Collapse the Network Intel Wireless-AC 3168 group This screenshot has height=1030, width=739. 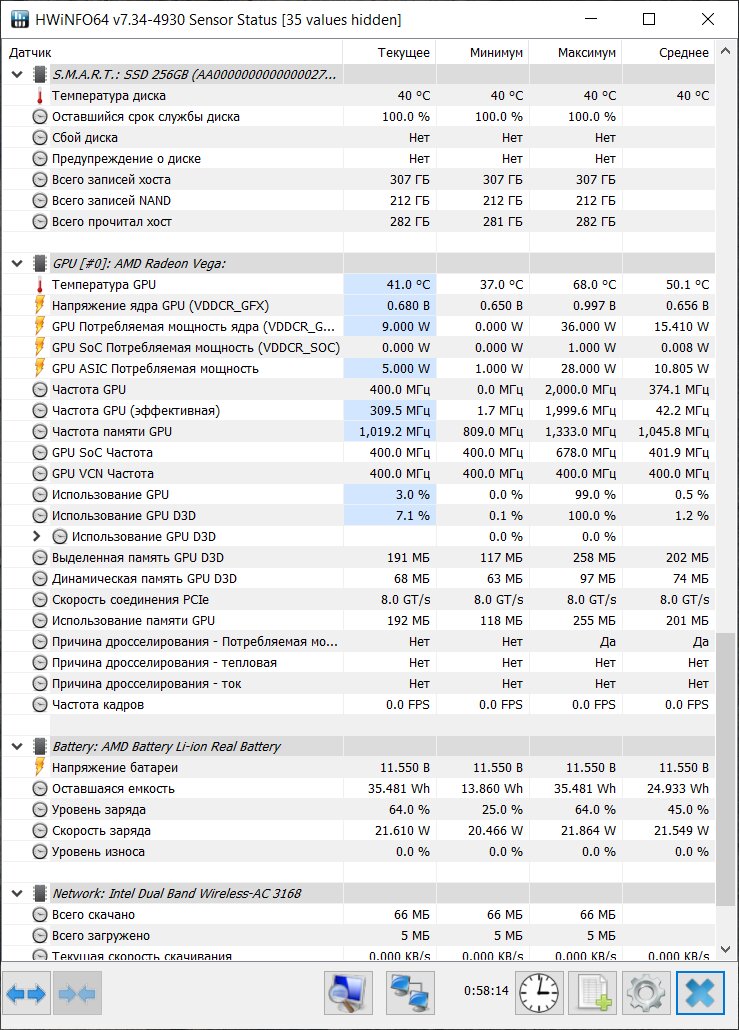(18, 893)
